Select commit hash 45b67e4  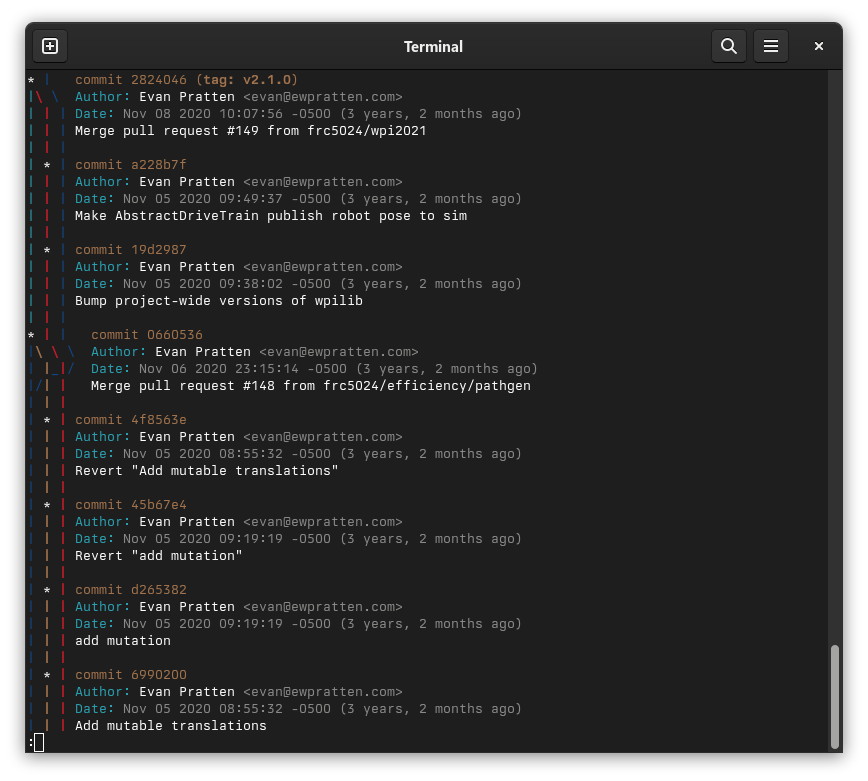tap(159, 505)
